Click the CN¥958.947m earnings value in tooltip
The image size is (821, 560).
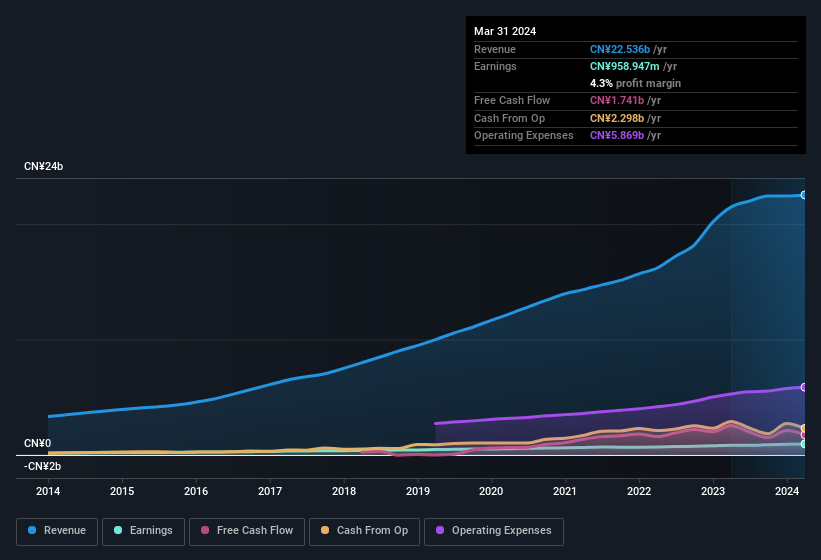[625, 66]
